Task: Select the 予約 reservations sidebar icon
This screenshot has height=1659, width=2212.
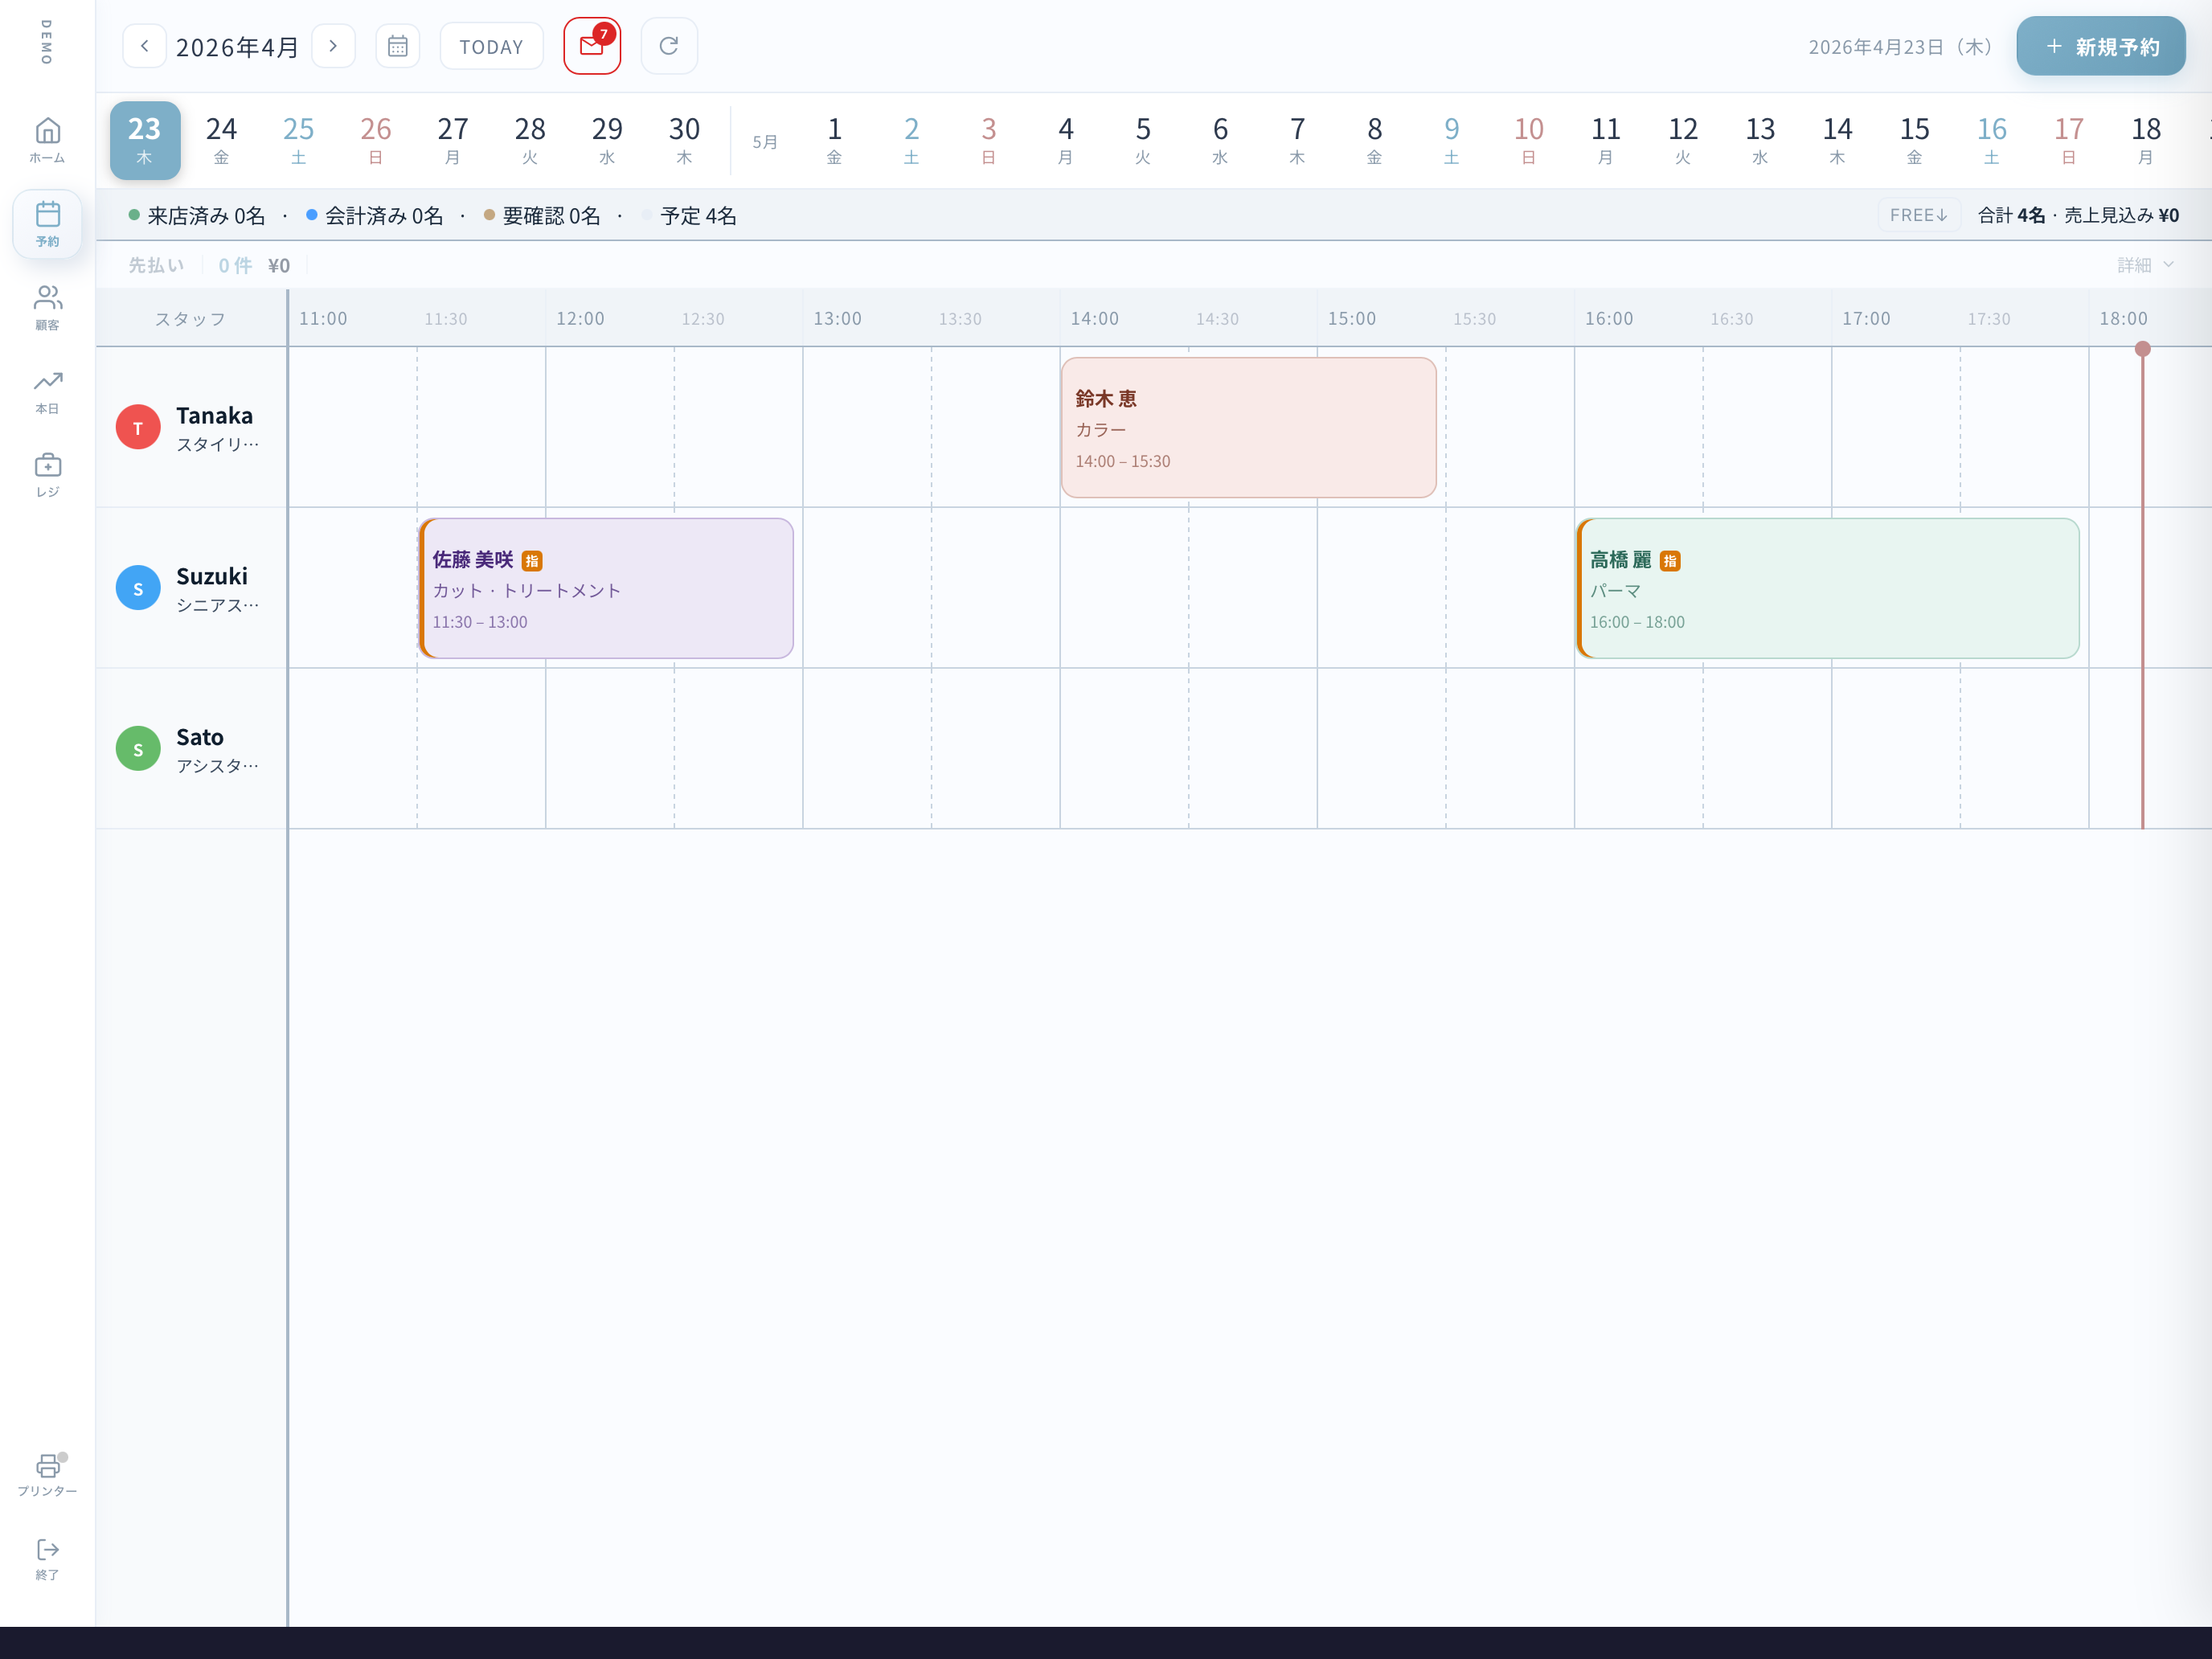Action: click(x=47, y=224)
